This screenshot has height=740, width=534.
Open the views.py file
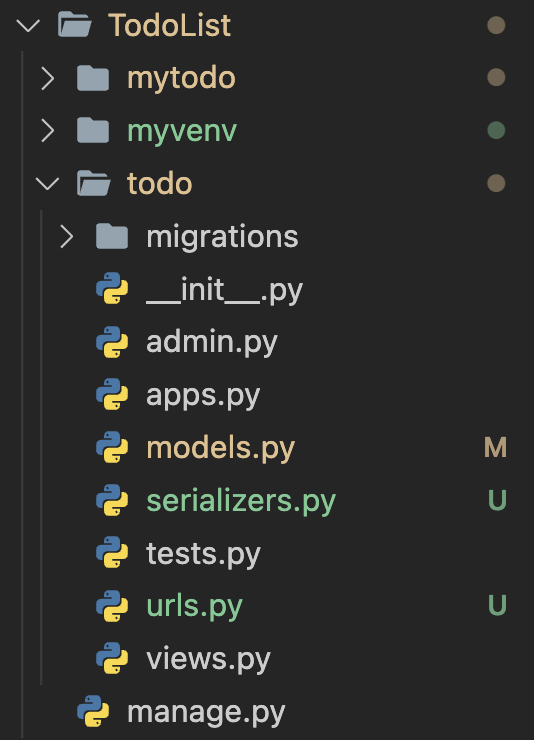point(209,660)
